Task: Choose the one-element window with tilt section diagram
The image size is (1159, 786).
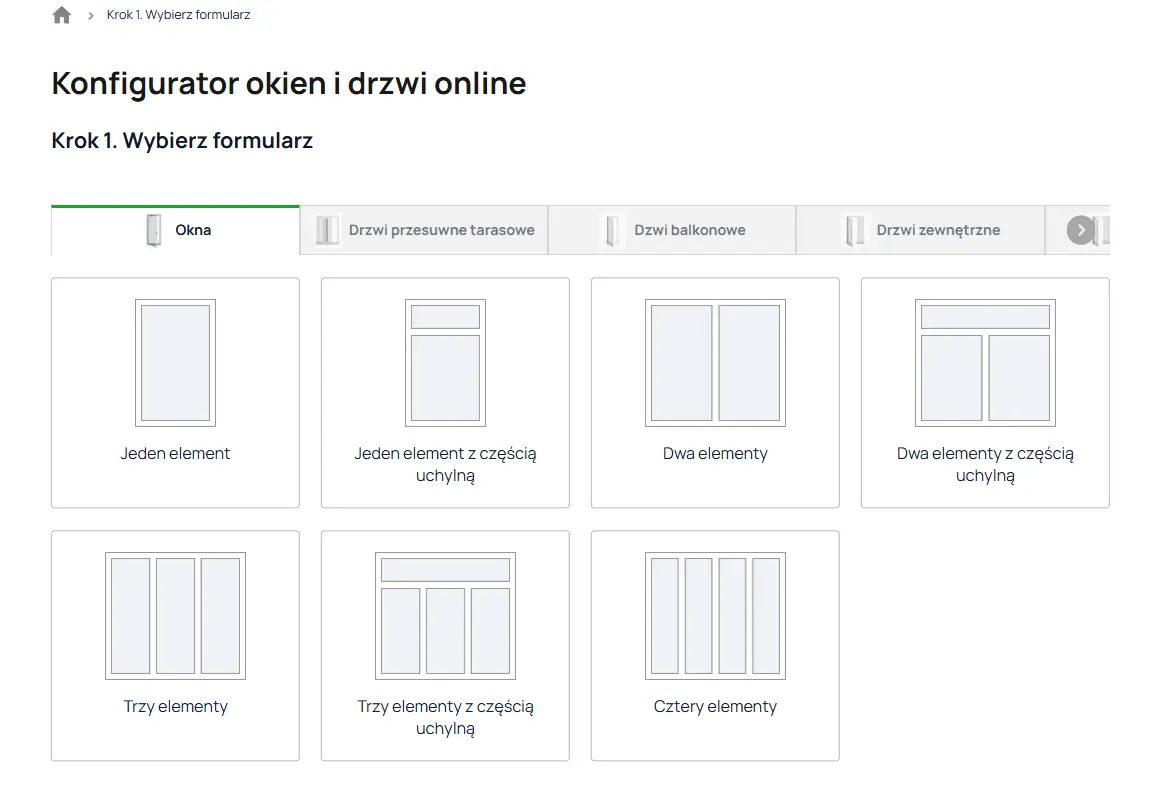Action: pyautogui.click(x=445, y=363)
